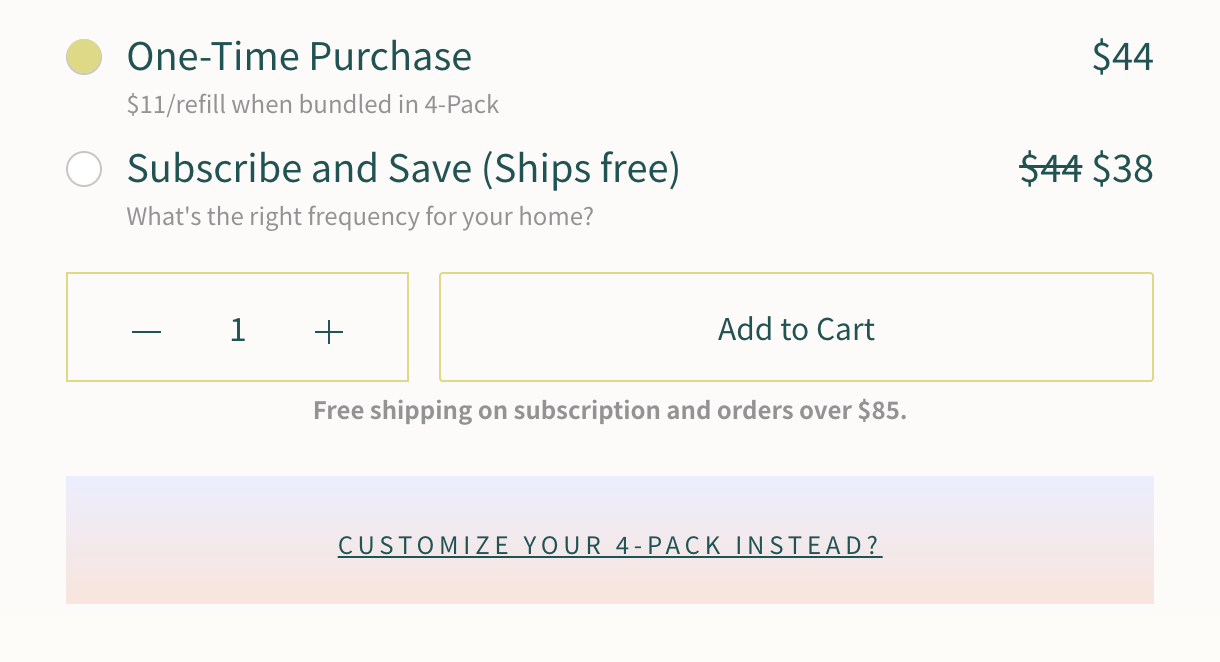The width and height of the screenshot is (1220, 662).
Task: Decrease quantity with the minus icon
Action: [x=146, y=331]
